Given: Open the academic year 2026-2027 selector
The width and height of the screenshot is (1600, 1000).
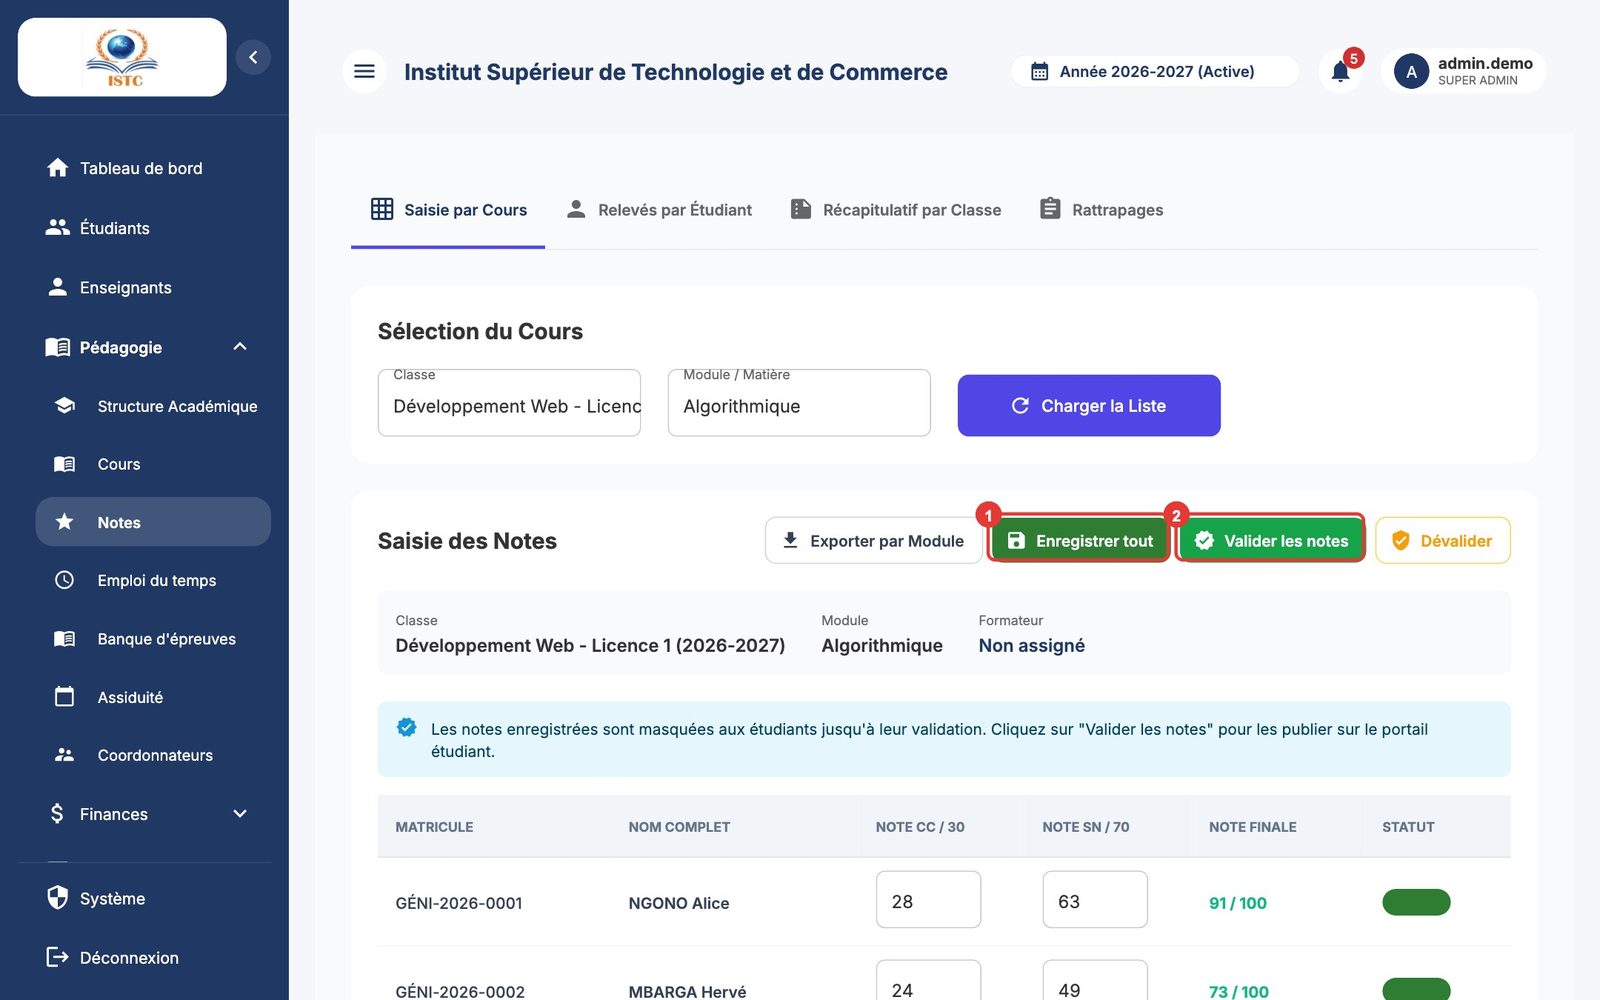Looking at the screenshot, I should tap(1155, 71).
